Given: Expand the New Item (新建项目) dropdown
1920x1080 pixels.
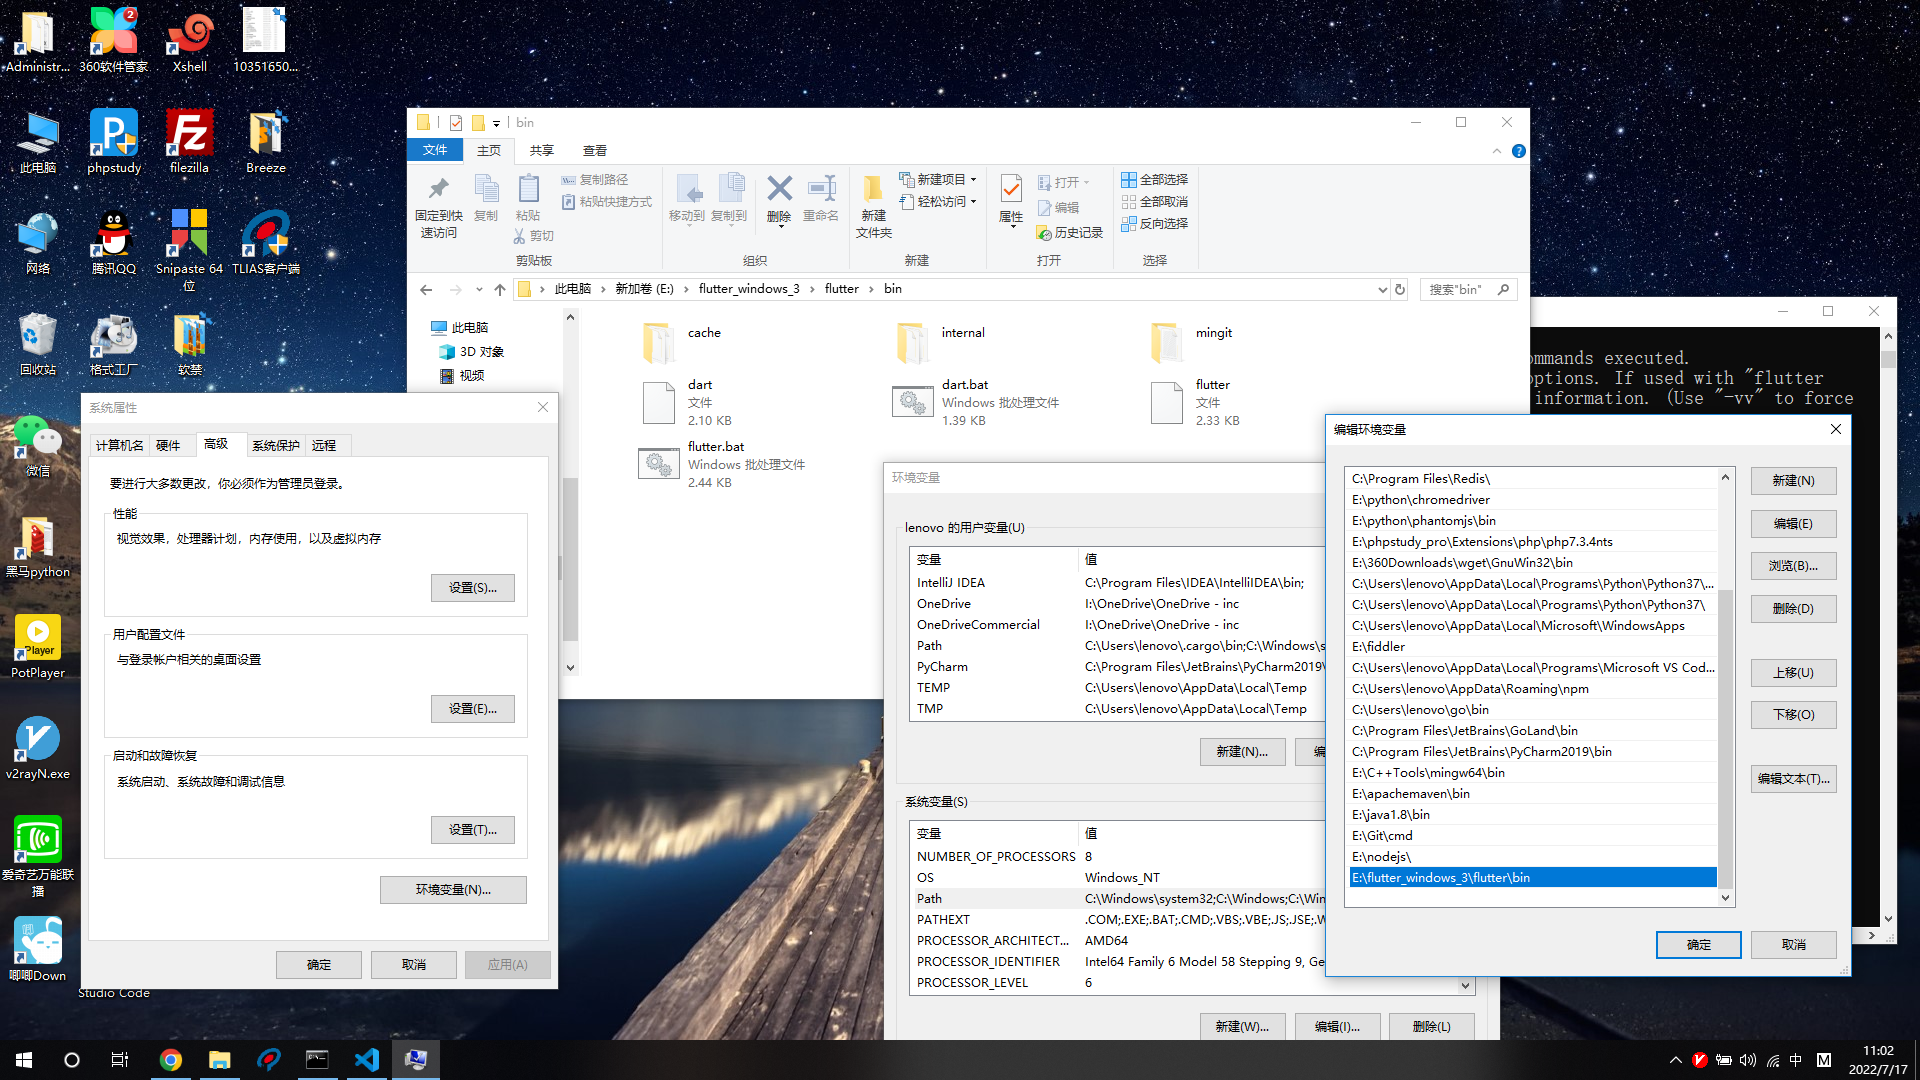Looking at the screenshot, I should coord(973,180).
